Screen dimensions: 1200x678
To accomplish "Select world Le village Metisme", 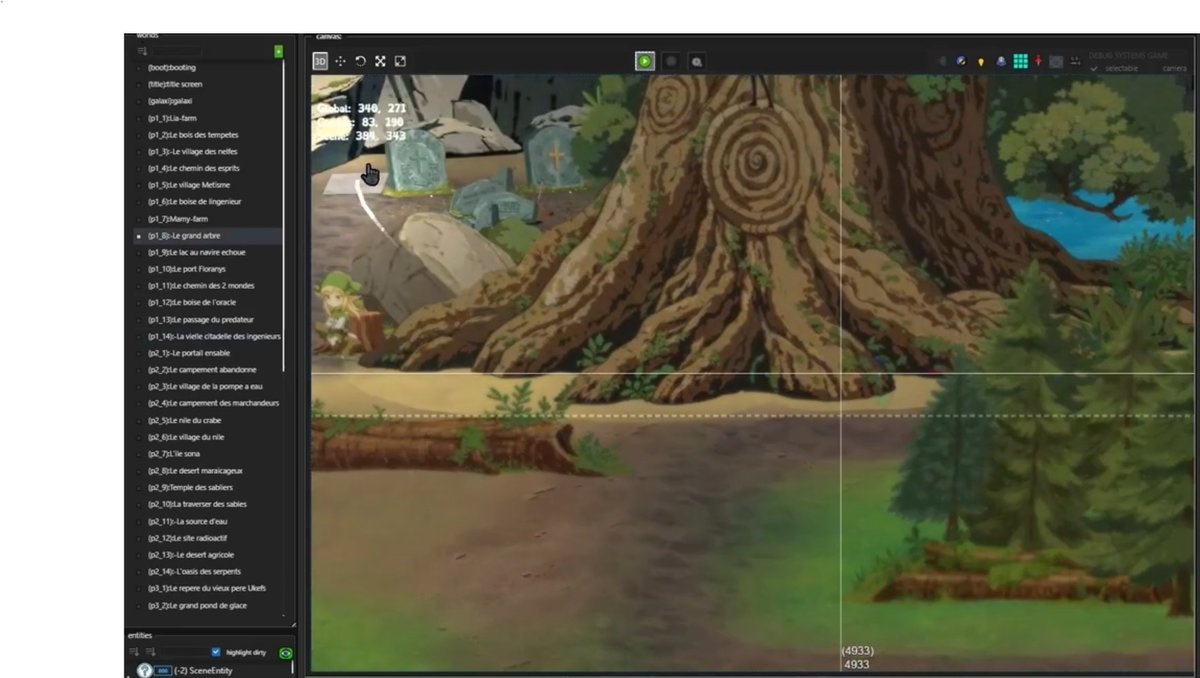I will [209, 185].
